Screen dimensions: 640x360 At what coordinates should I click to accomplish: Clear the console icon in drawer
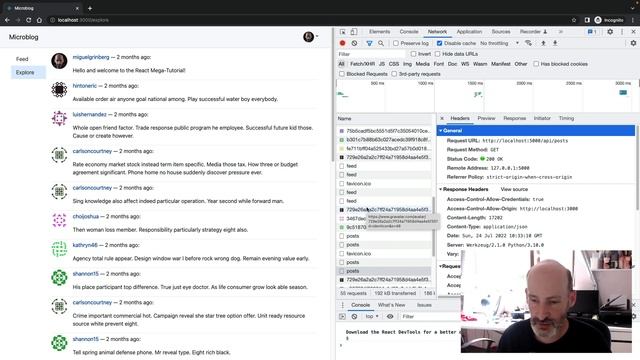[354, 317]
